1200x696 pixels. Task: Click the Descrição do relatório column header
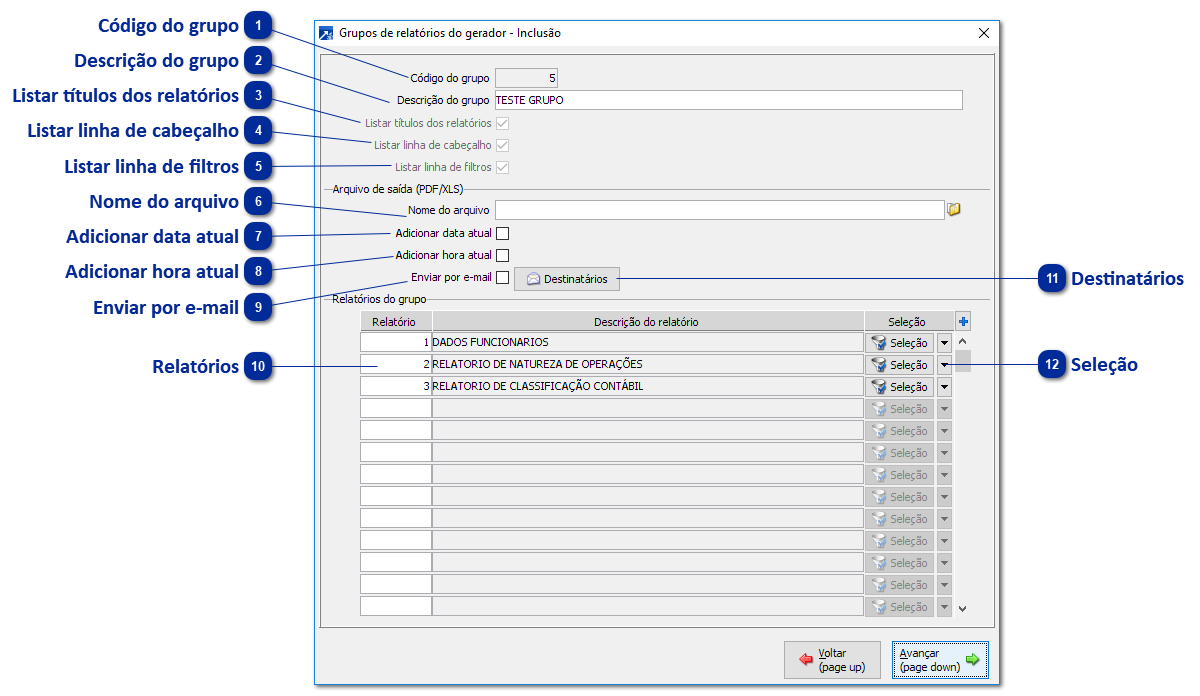tap(647, 322)
